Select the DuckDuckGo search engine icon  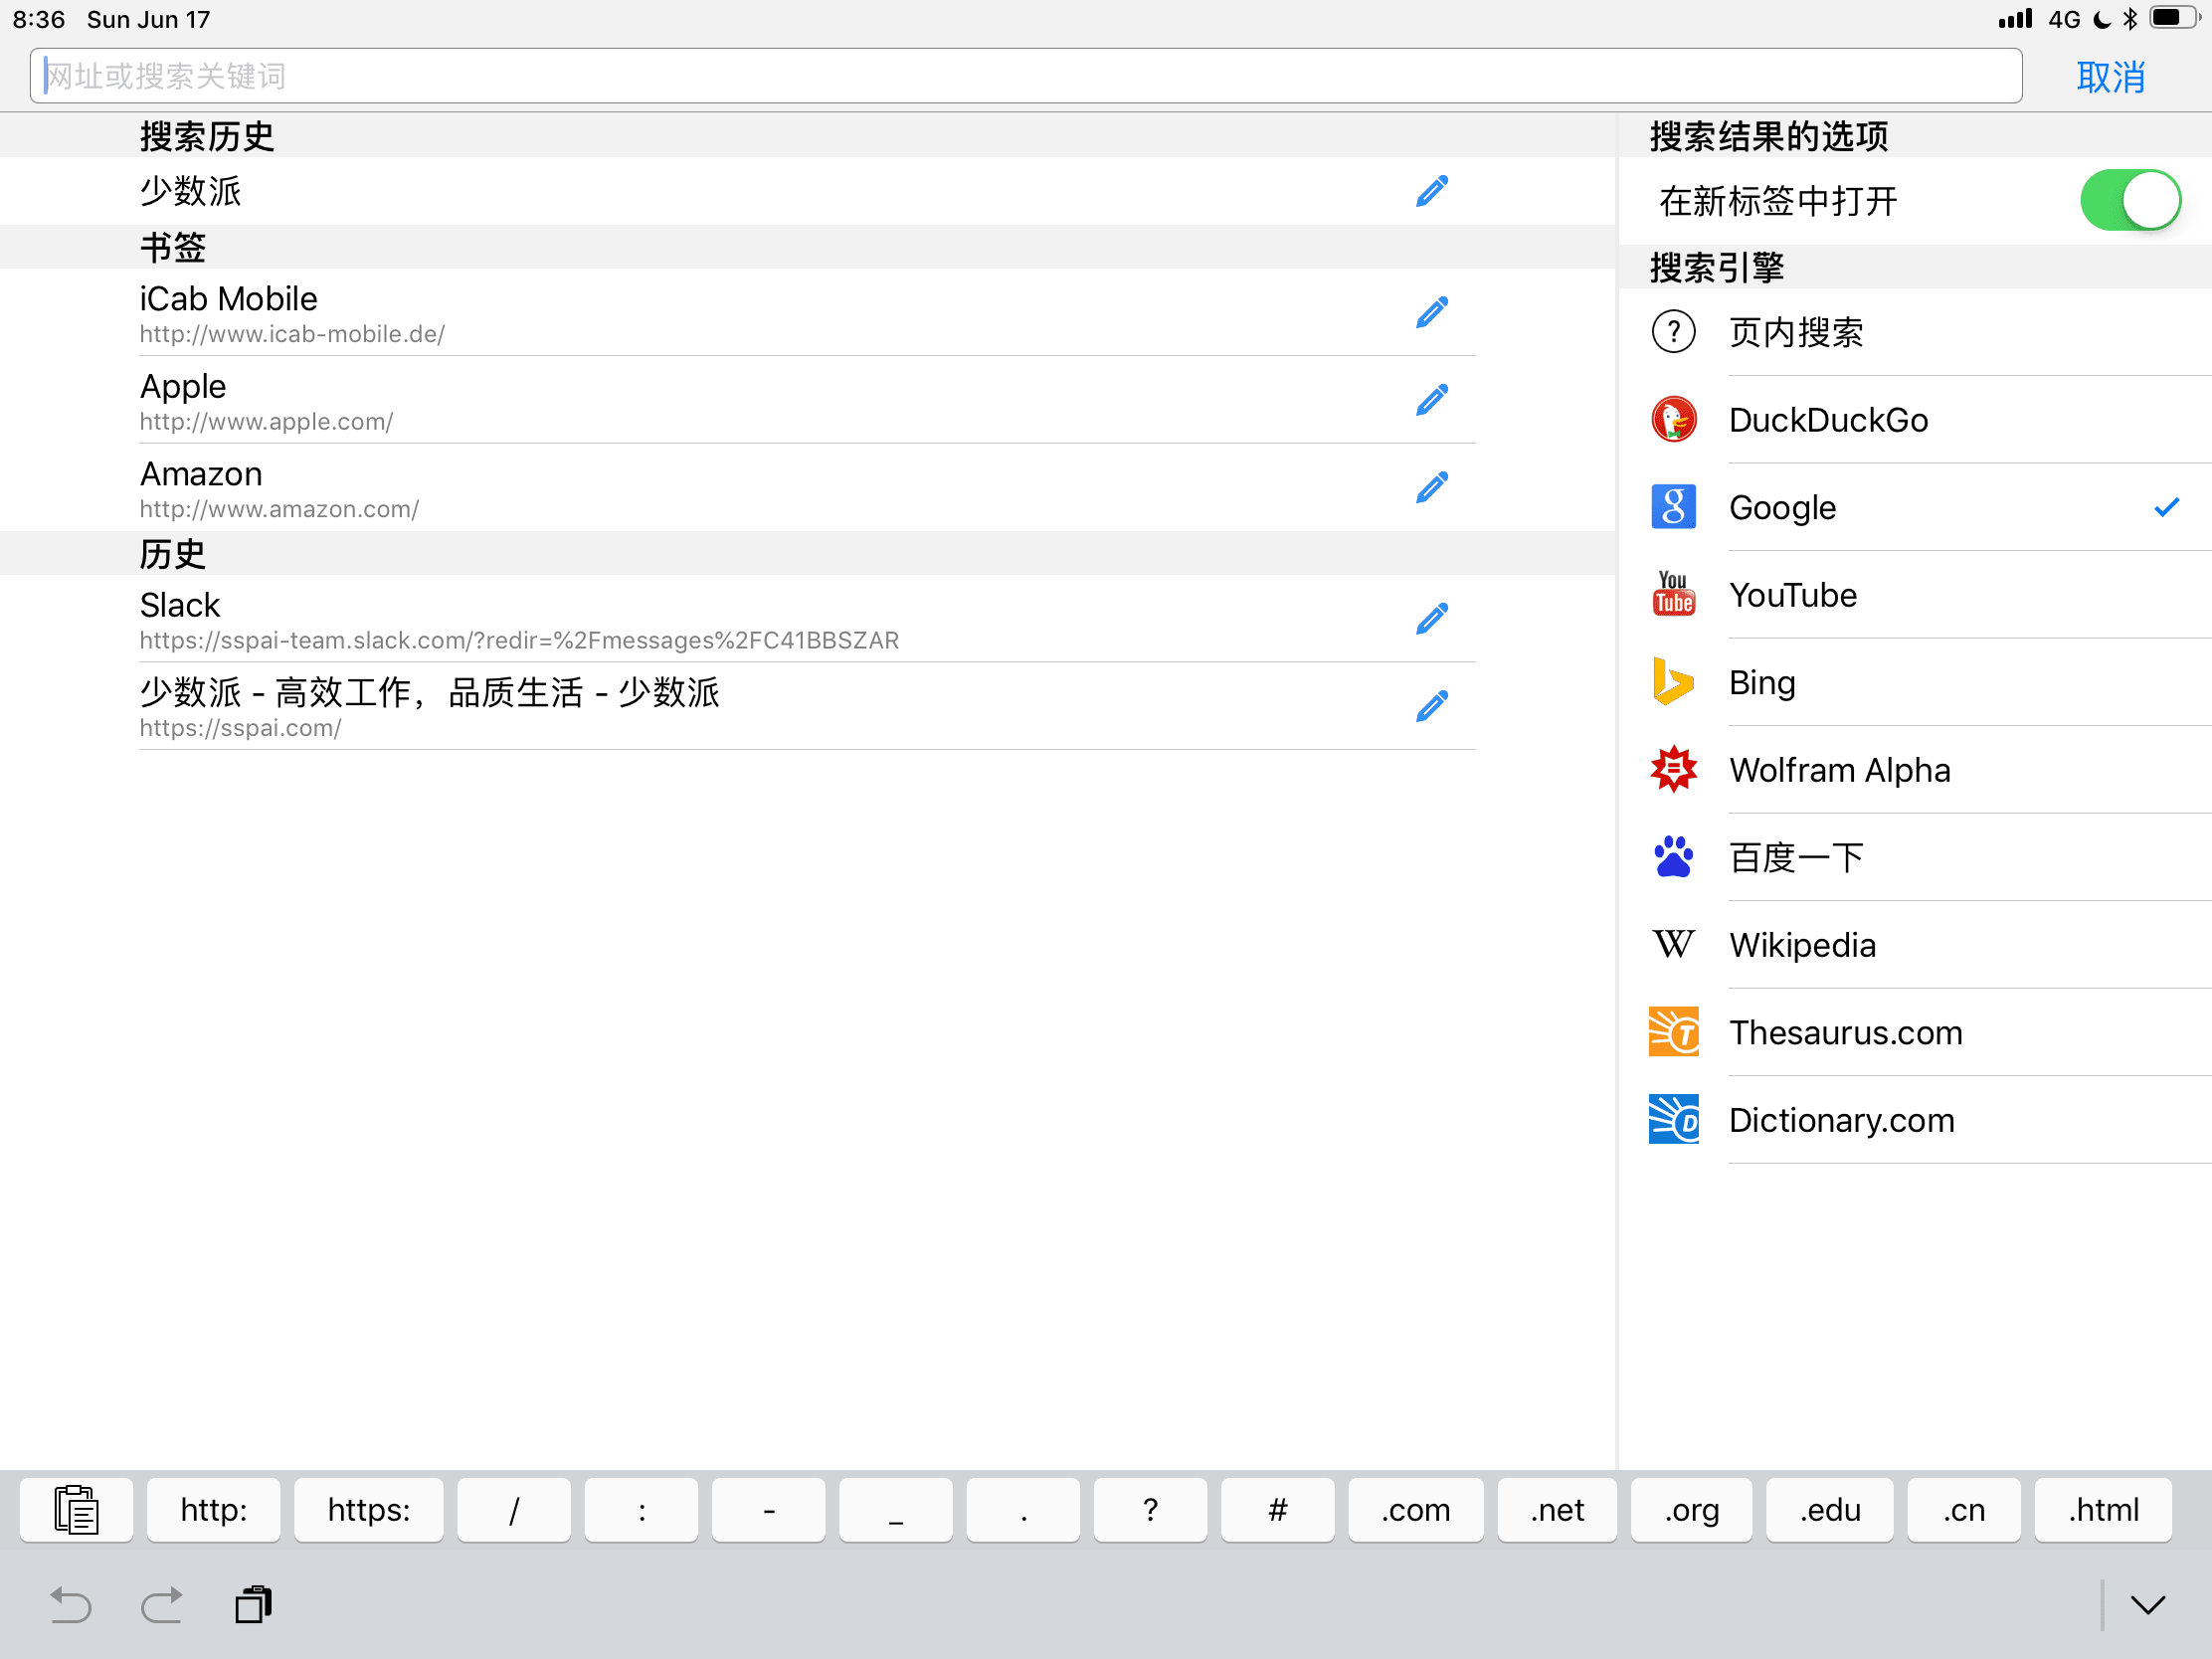(1673, 420)
